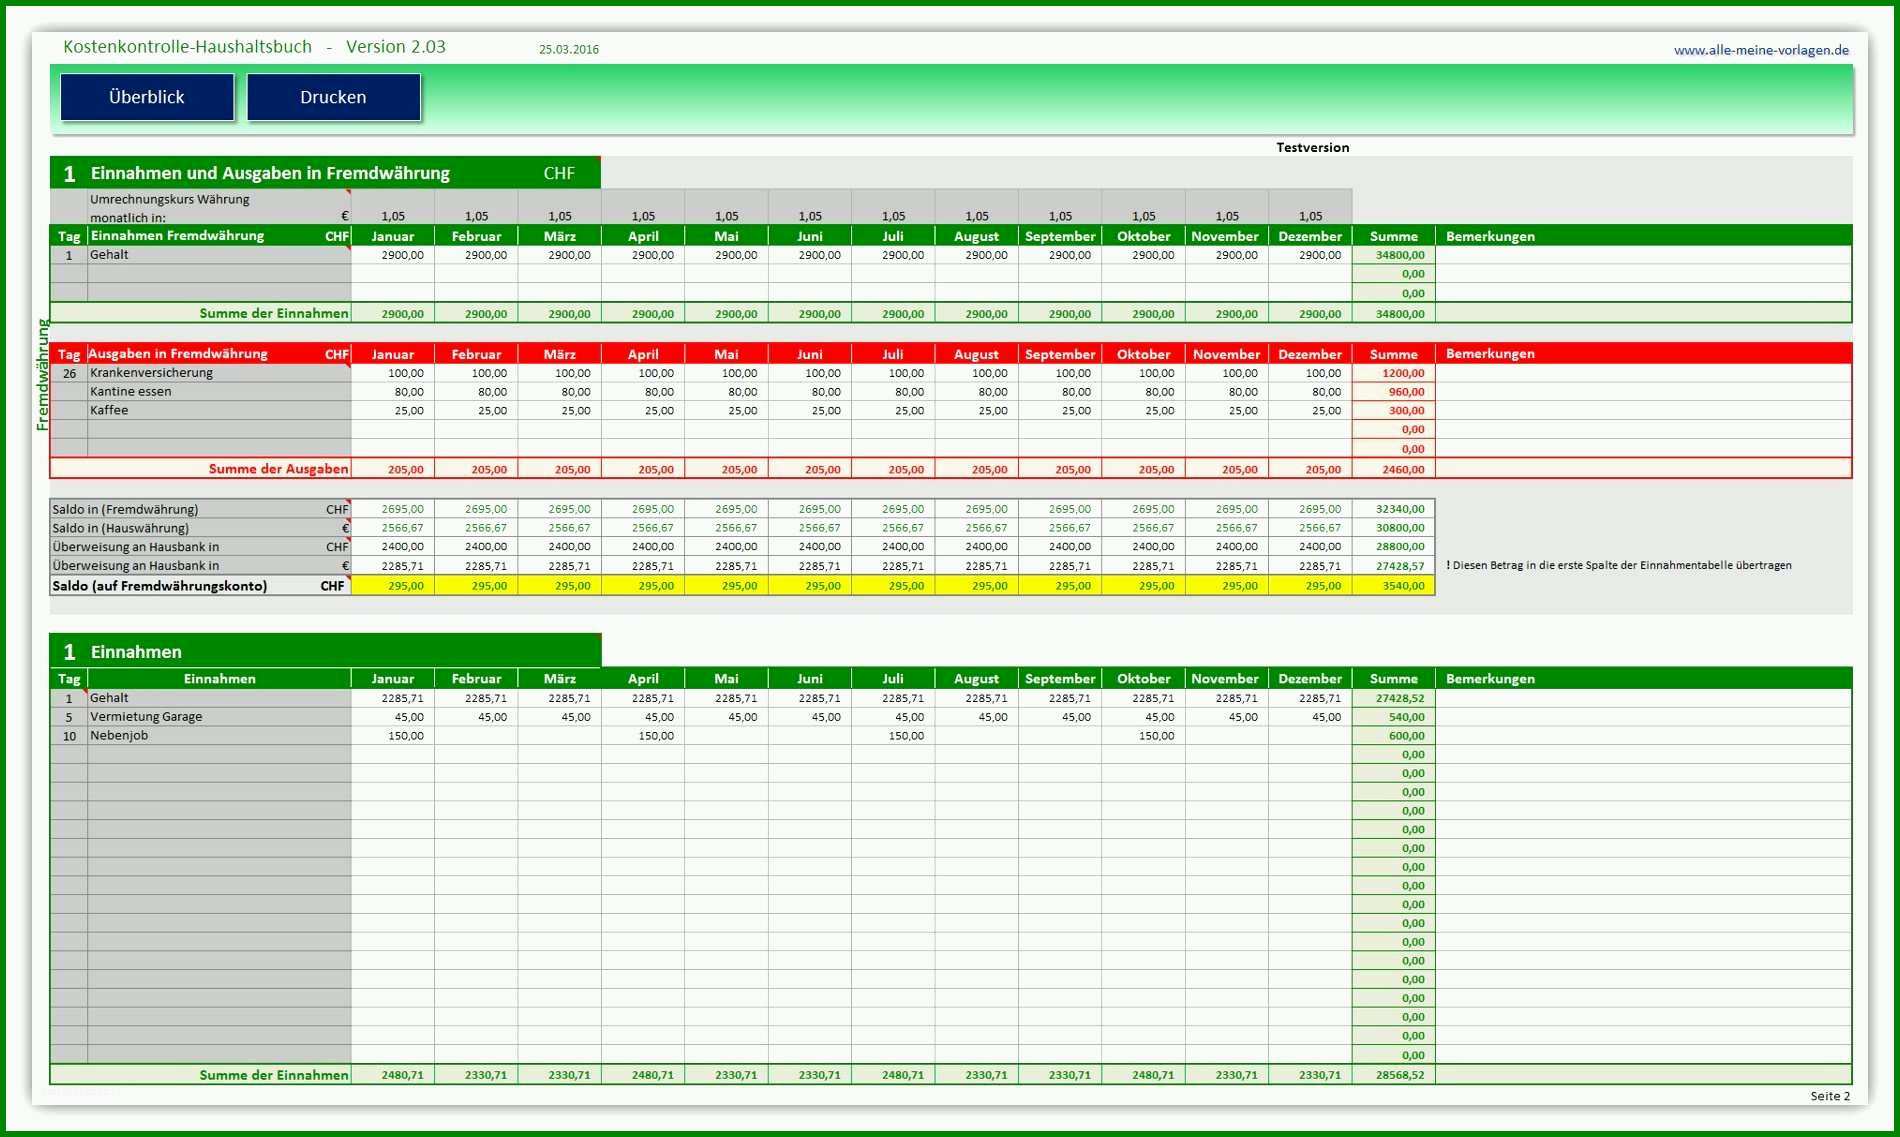
Task: Click the Nebenjob 150,00 cell for Oktober
Action: tap(1143, 736)
